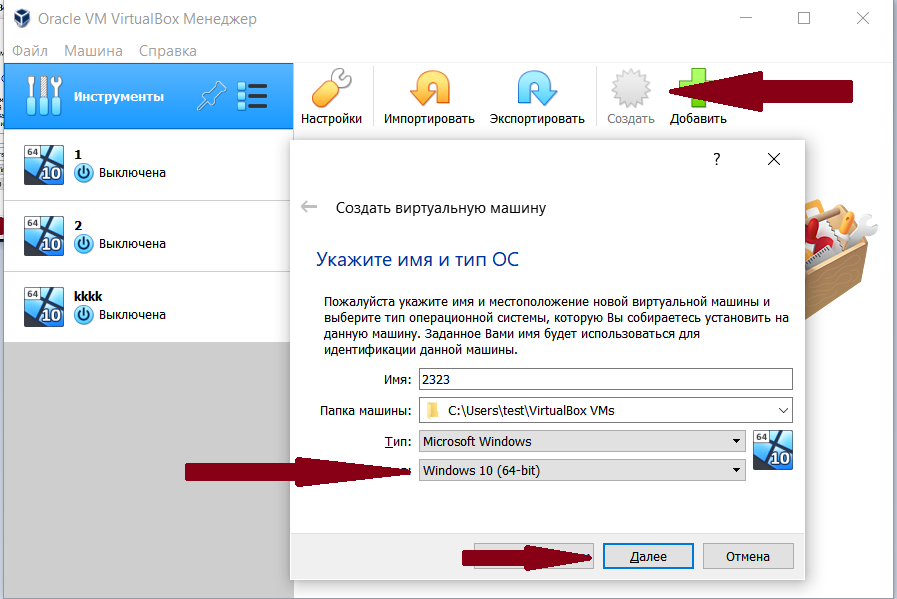Open the Машина menu
Screen dimensions: 897x599
[93, 51]
